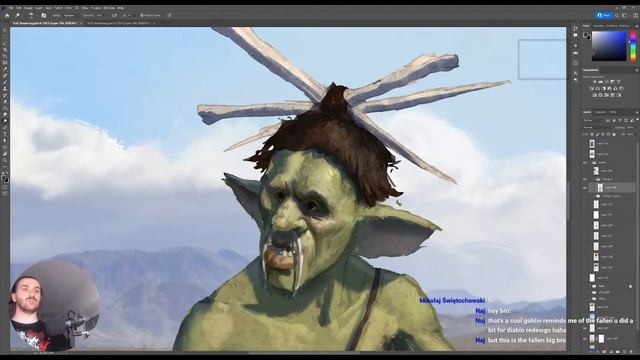Add a Black & White adjustment
This screenshot has height=360, width=640.
point(603,88)
